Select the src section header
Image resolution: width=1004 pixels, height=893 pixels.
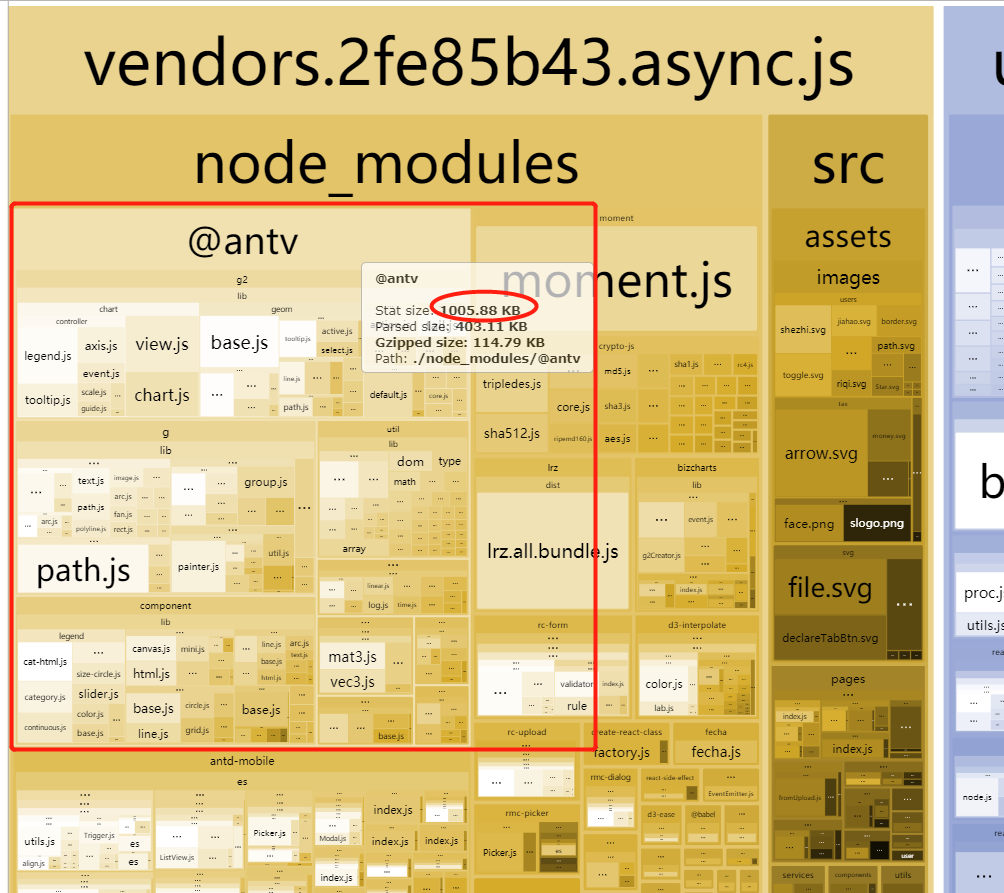point(848,165)
